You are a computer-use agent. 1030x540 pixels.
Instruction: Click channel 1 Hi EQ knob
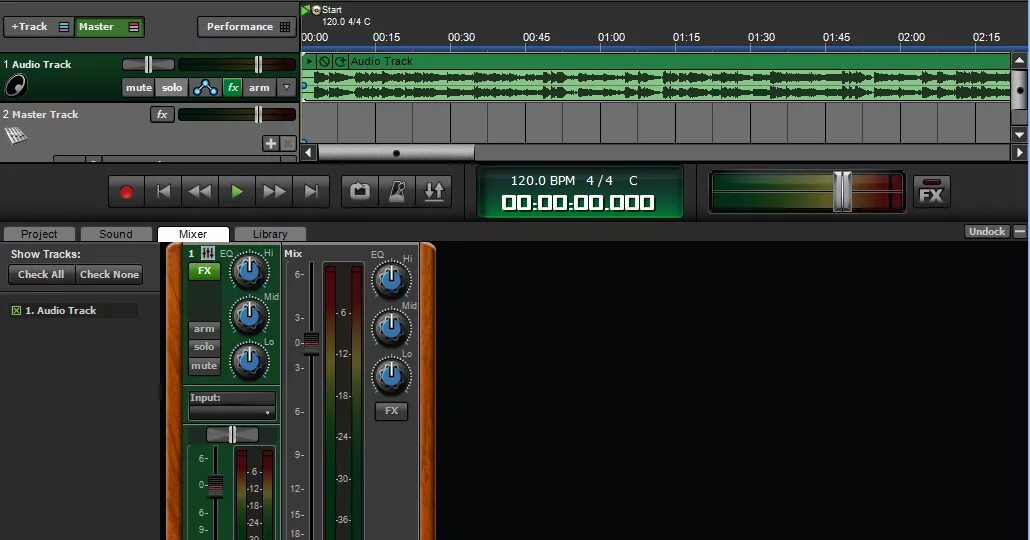pyautogui.click(x=249, y=271)
